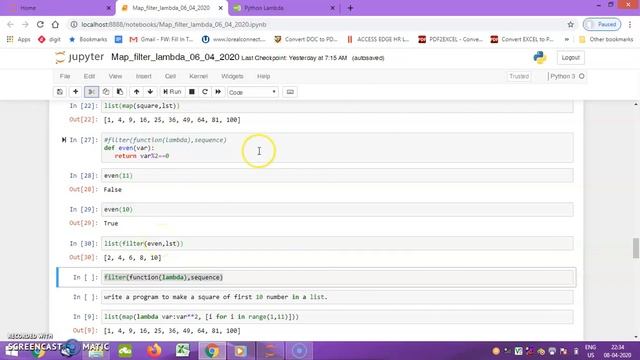This screenshot has height=360, width=640.
Task: Restart the kernel icon
Action: point(205,92)
